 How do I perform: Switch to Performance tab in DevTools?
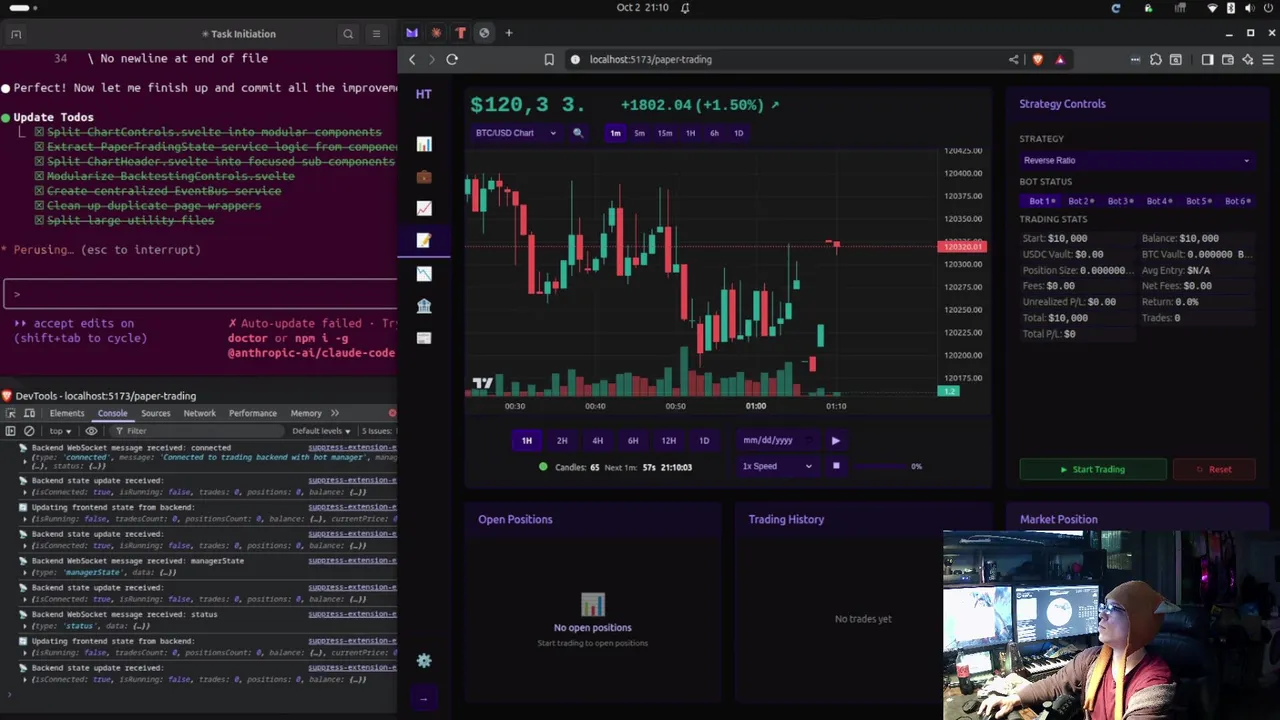click(252, 413)
